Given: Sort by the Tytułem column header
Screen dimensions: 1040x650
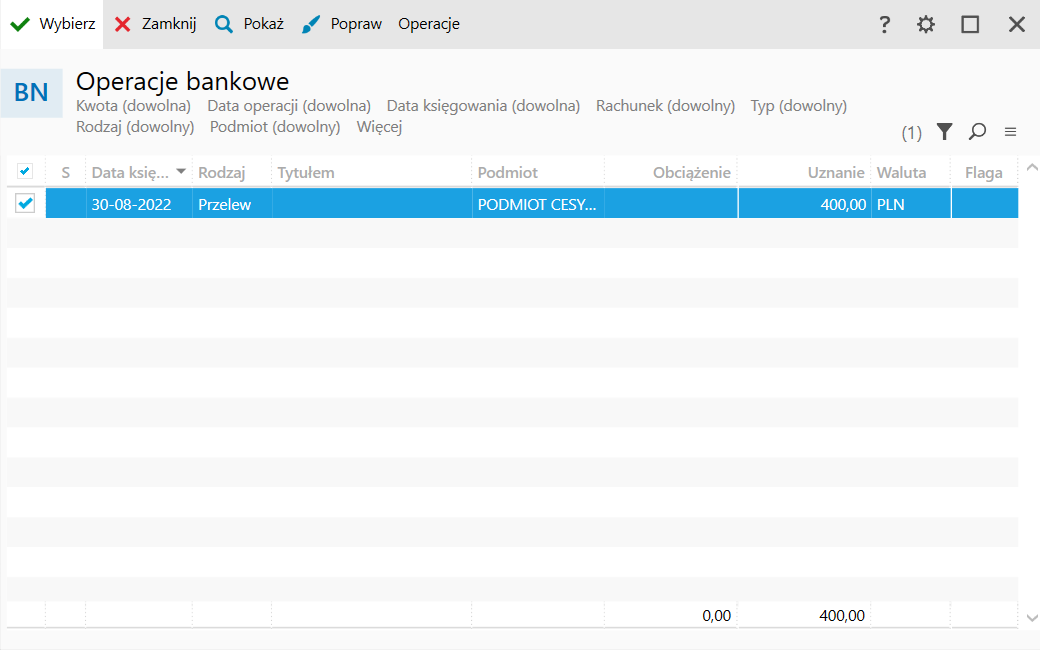Looking at the screenshot, I should (371, 172).
